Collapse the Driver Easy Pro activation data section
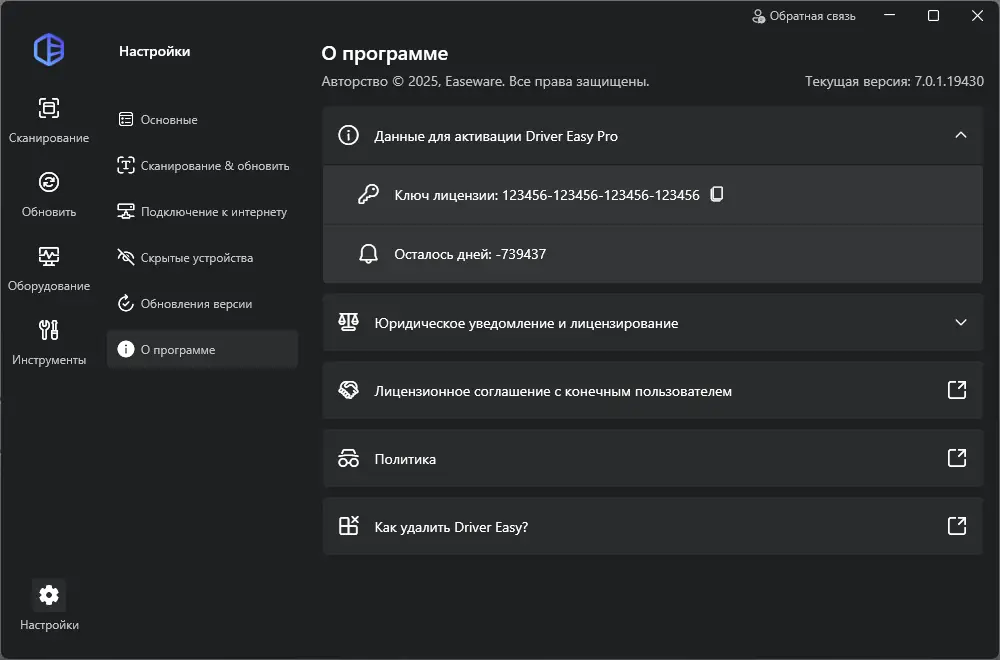The width and height of the screenshot is (1000, 660). [961, 134]
